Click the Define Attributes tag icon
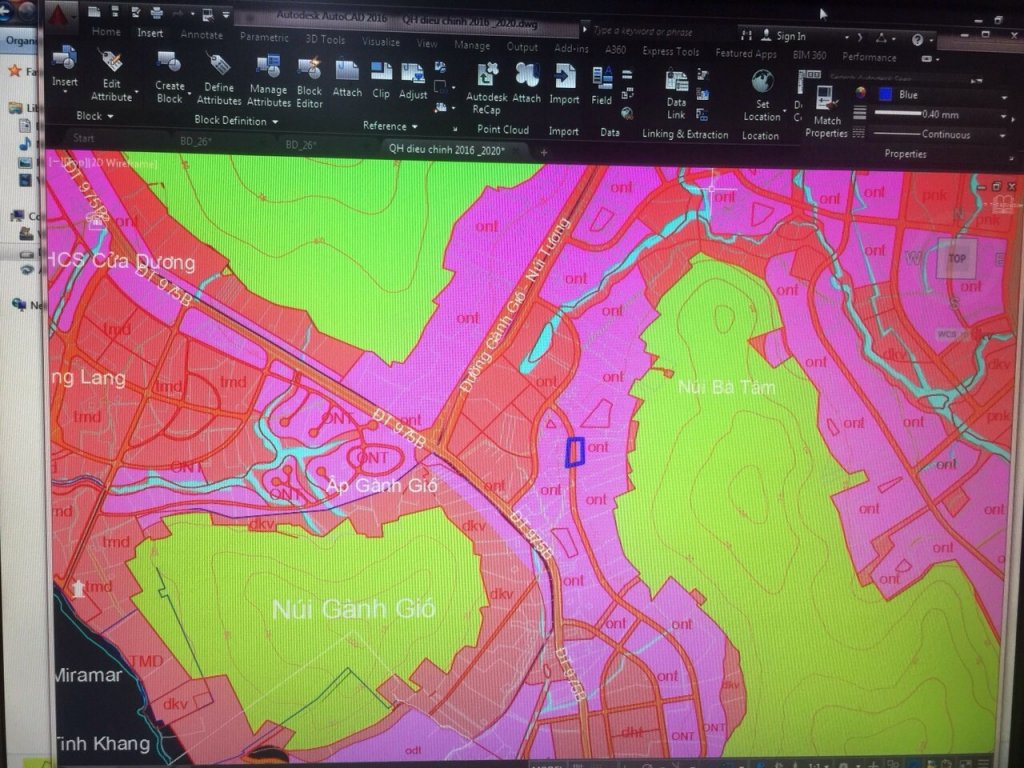The width and height of the screenshot is (1024, 768). coord(218,65)
